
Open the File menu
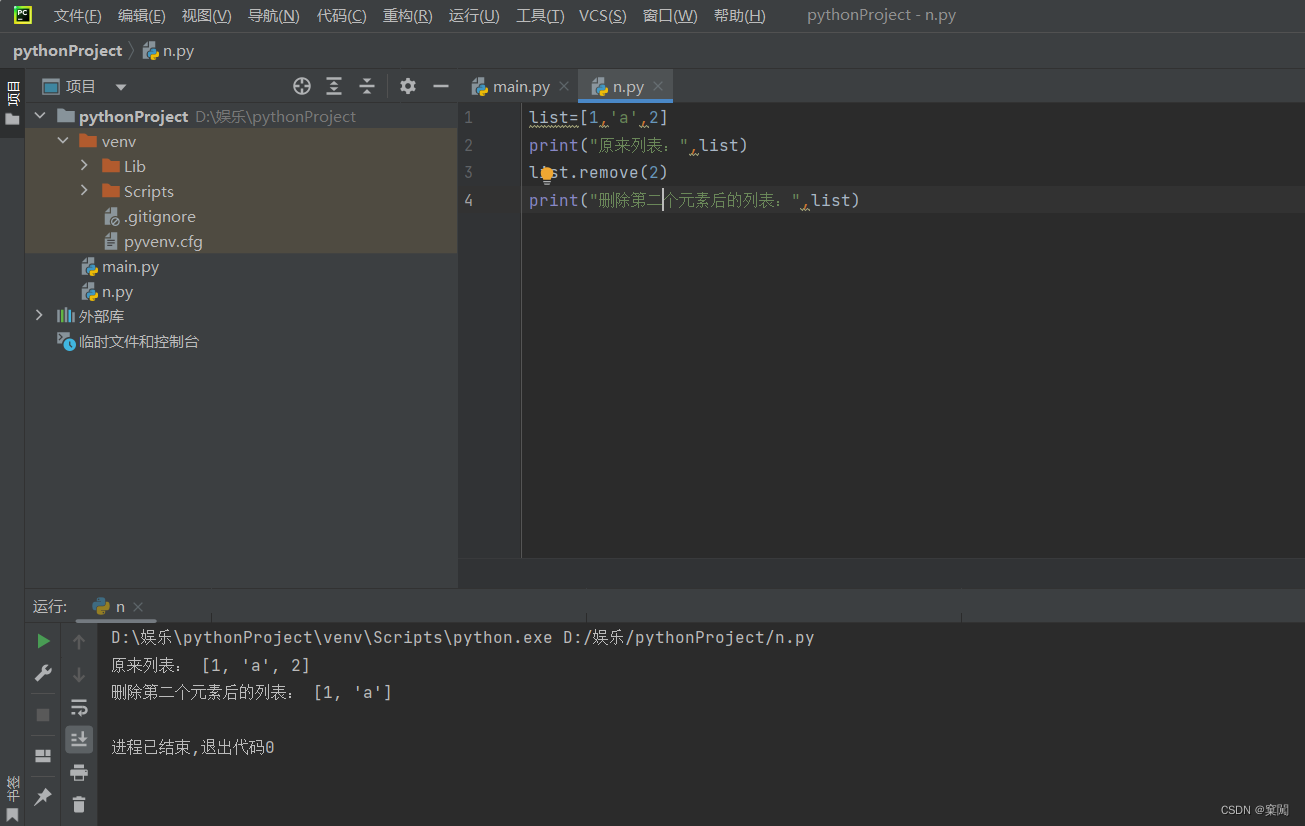pyautogui.click(x=77, y=16)
